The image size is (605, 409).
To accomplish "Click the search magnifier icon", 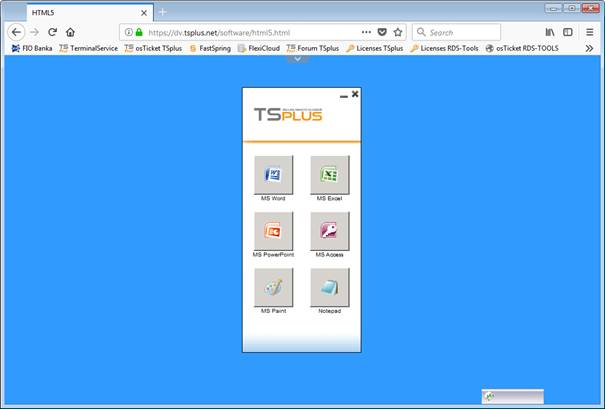I will [x=421, y=32].
